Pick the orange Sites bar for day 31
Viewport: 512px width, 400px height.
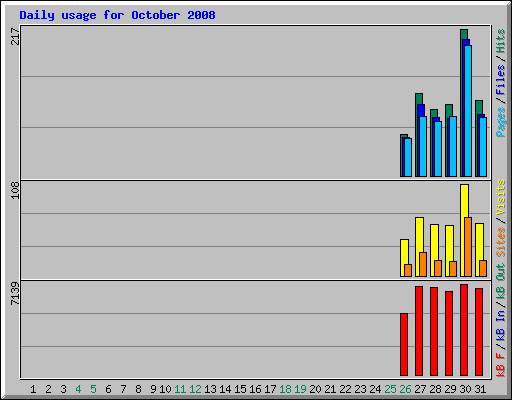click(x=483, y=269)
